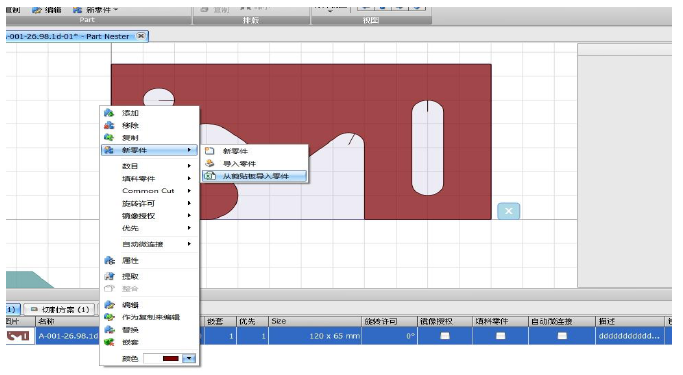Click the blue X button beside the part
The width and height of the screenshot is (683, 375).
click(508, 211)
